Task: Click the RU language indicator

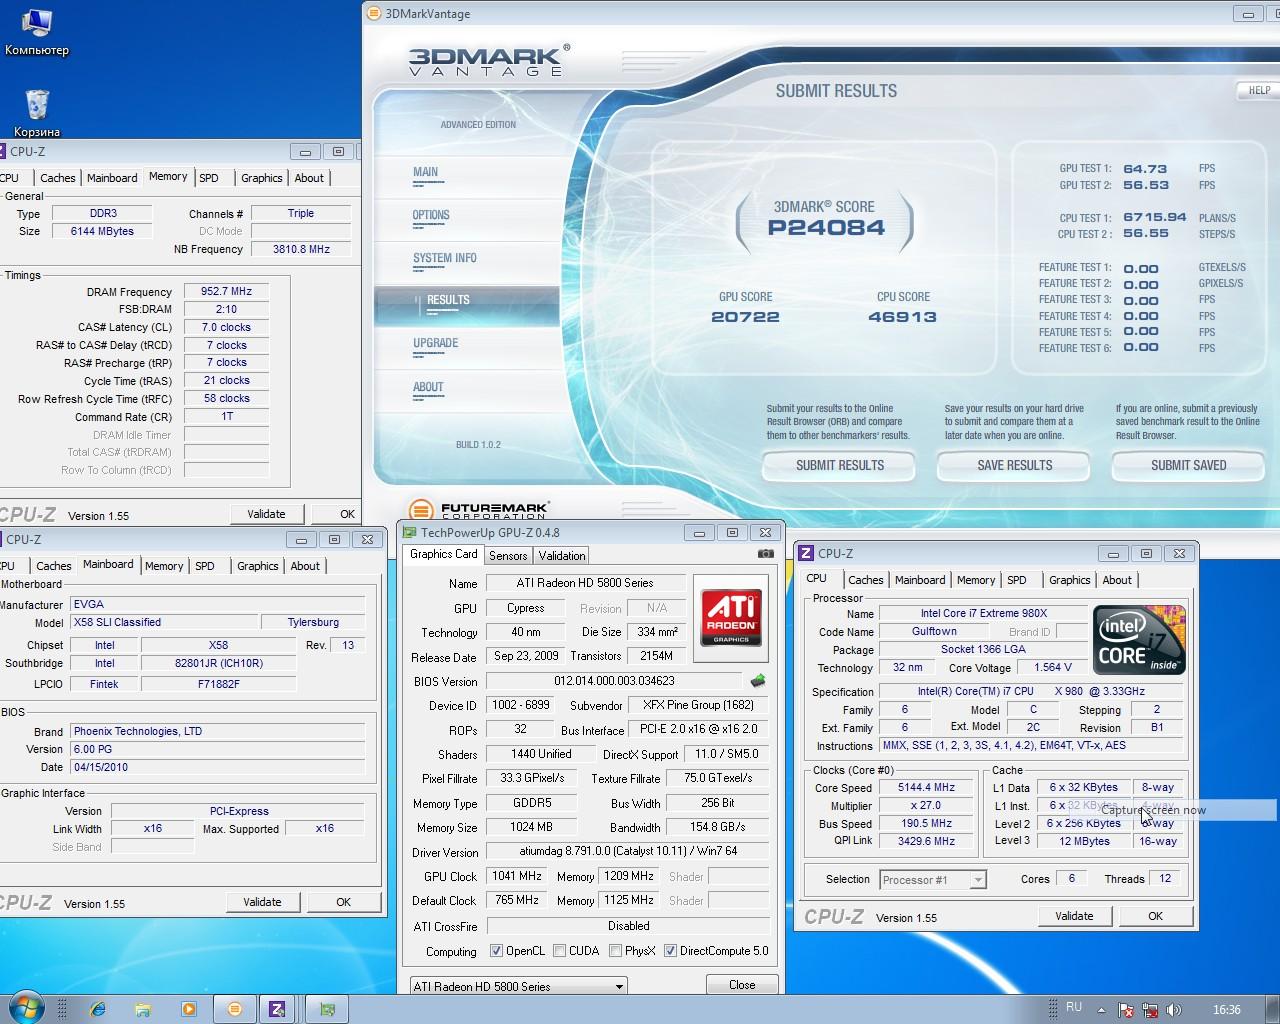Action: pyautogui.click(x=1074, y=1007)
